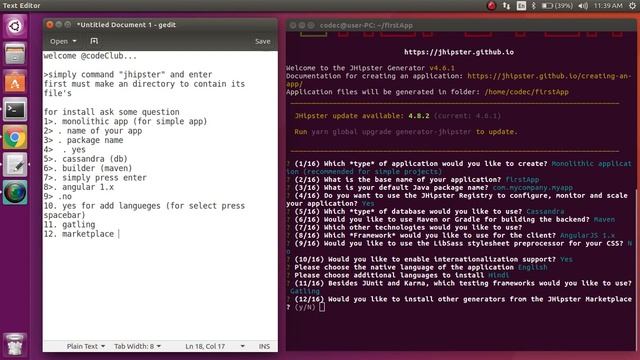Click https://jhipster.github.io in the terminal
The image size is (640, 360).
click(x=459, y=52)
